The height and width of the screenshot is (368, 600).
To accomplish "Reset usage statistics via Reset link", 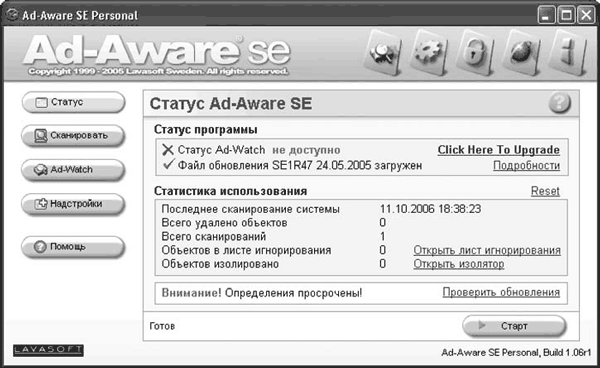I will pos(545,191).
